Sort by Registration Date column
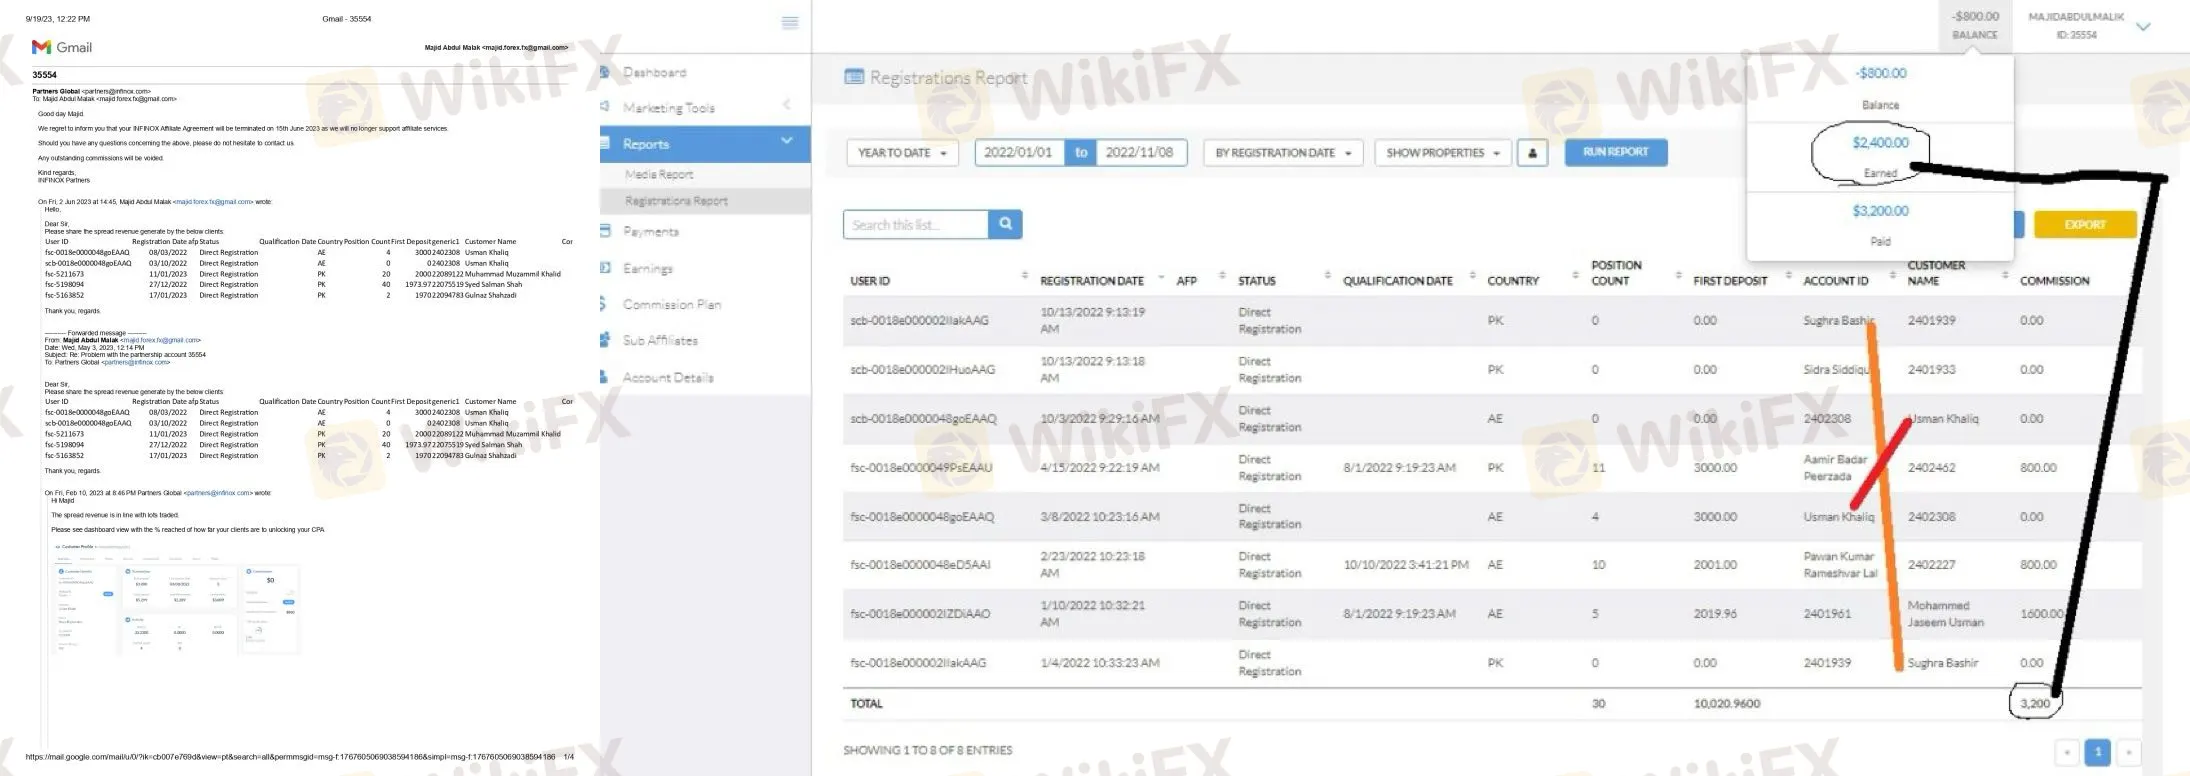Screen dimensions: 2190x776 point(1091,281)
